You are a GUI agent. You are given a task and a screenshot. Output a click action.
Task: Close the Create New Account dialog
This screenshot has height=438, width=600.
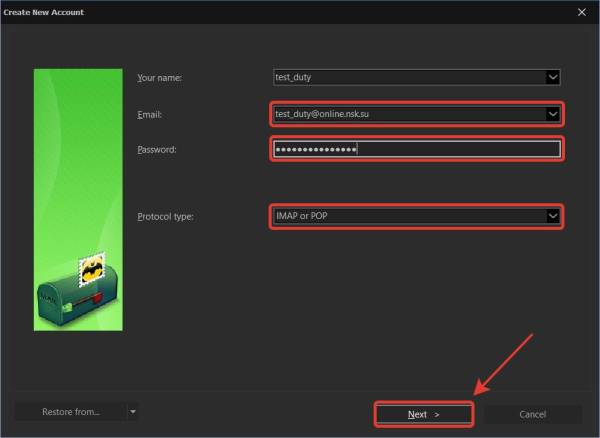click(581, 12)
